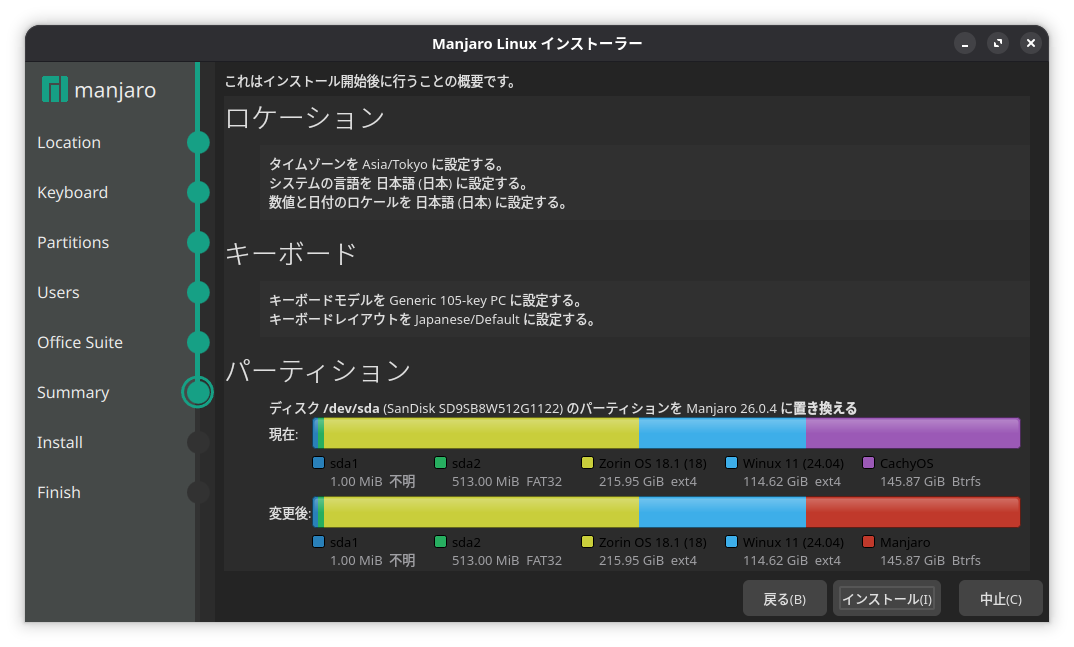Viewport: 1074px width, 647px height.
Task: Click the dim Install progress dot
Action: tap(198, 442)
